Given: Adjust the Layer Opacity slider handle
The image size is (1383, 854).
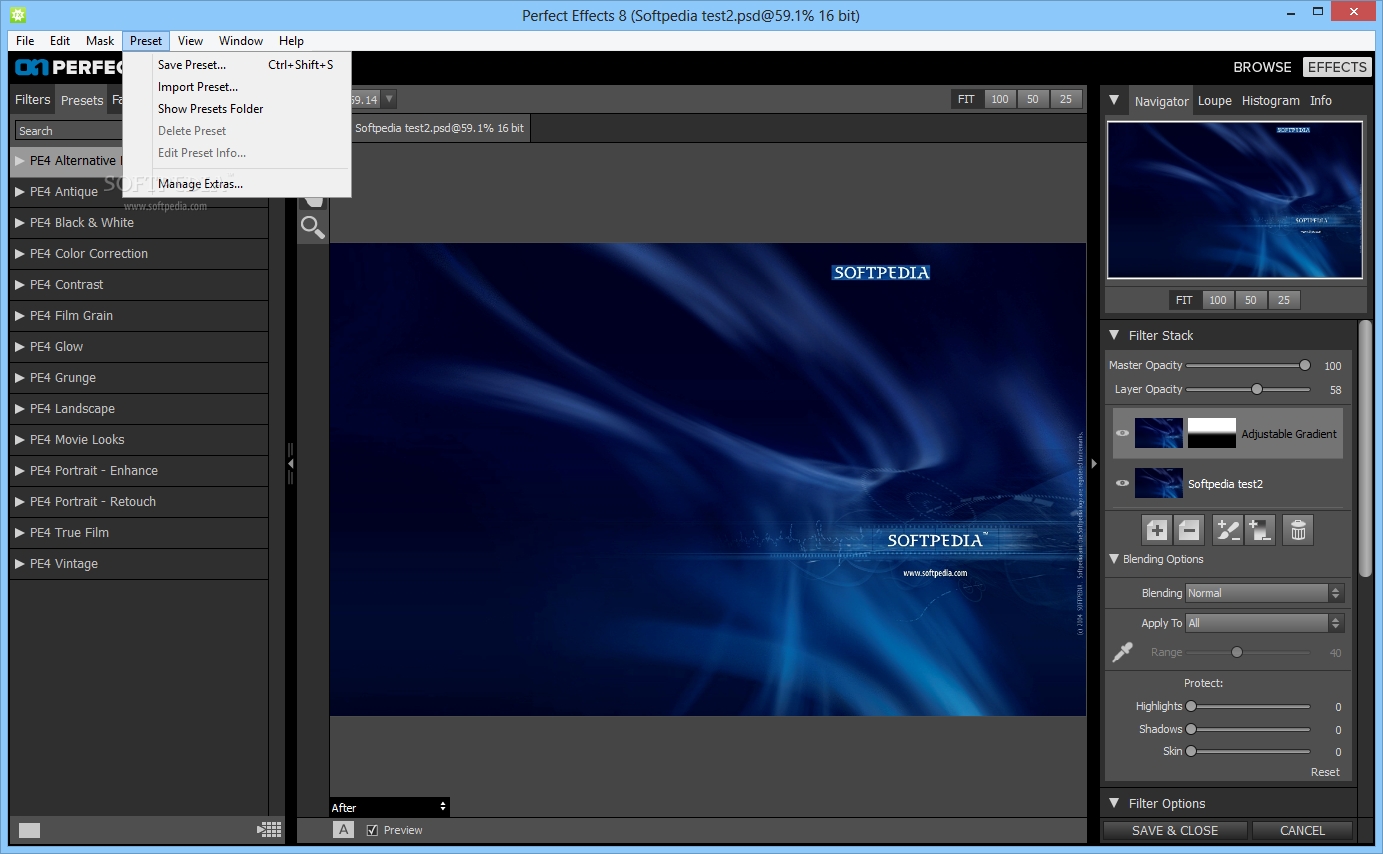Looking at the screenshot, I should 1257,389.
